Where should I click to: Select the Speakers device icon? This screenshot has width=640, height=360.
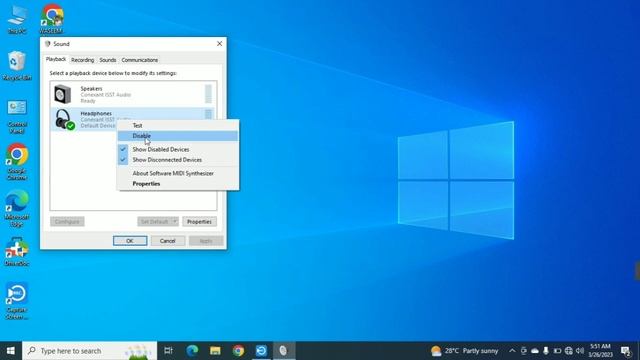pyautogui.click(x=63, y=94)
